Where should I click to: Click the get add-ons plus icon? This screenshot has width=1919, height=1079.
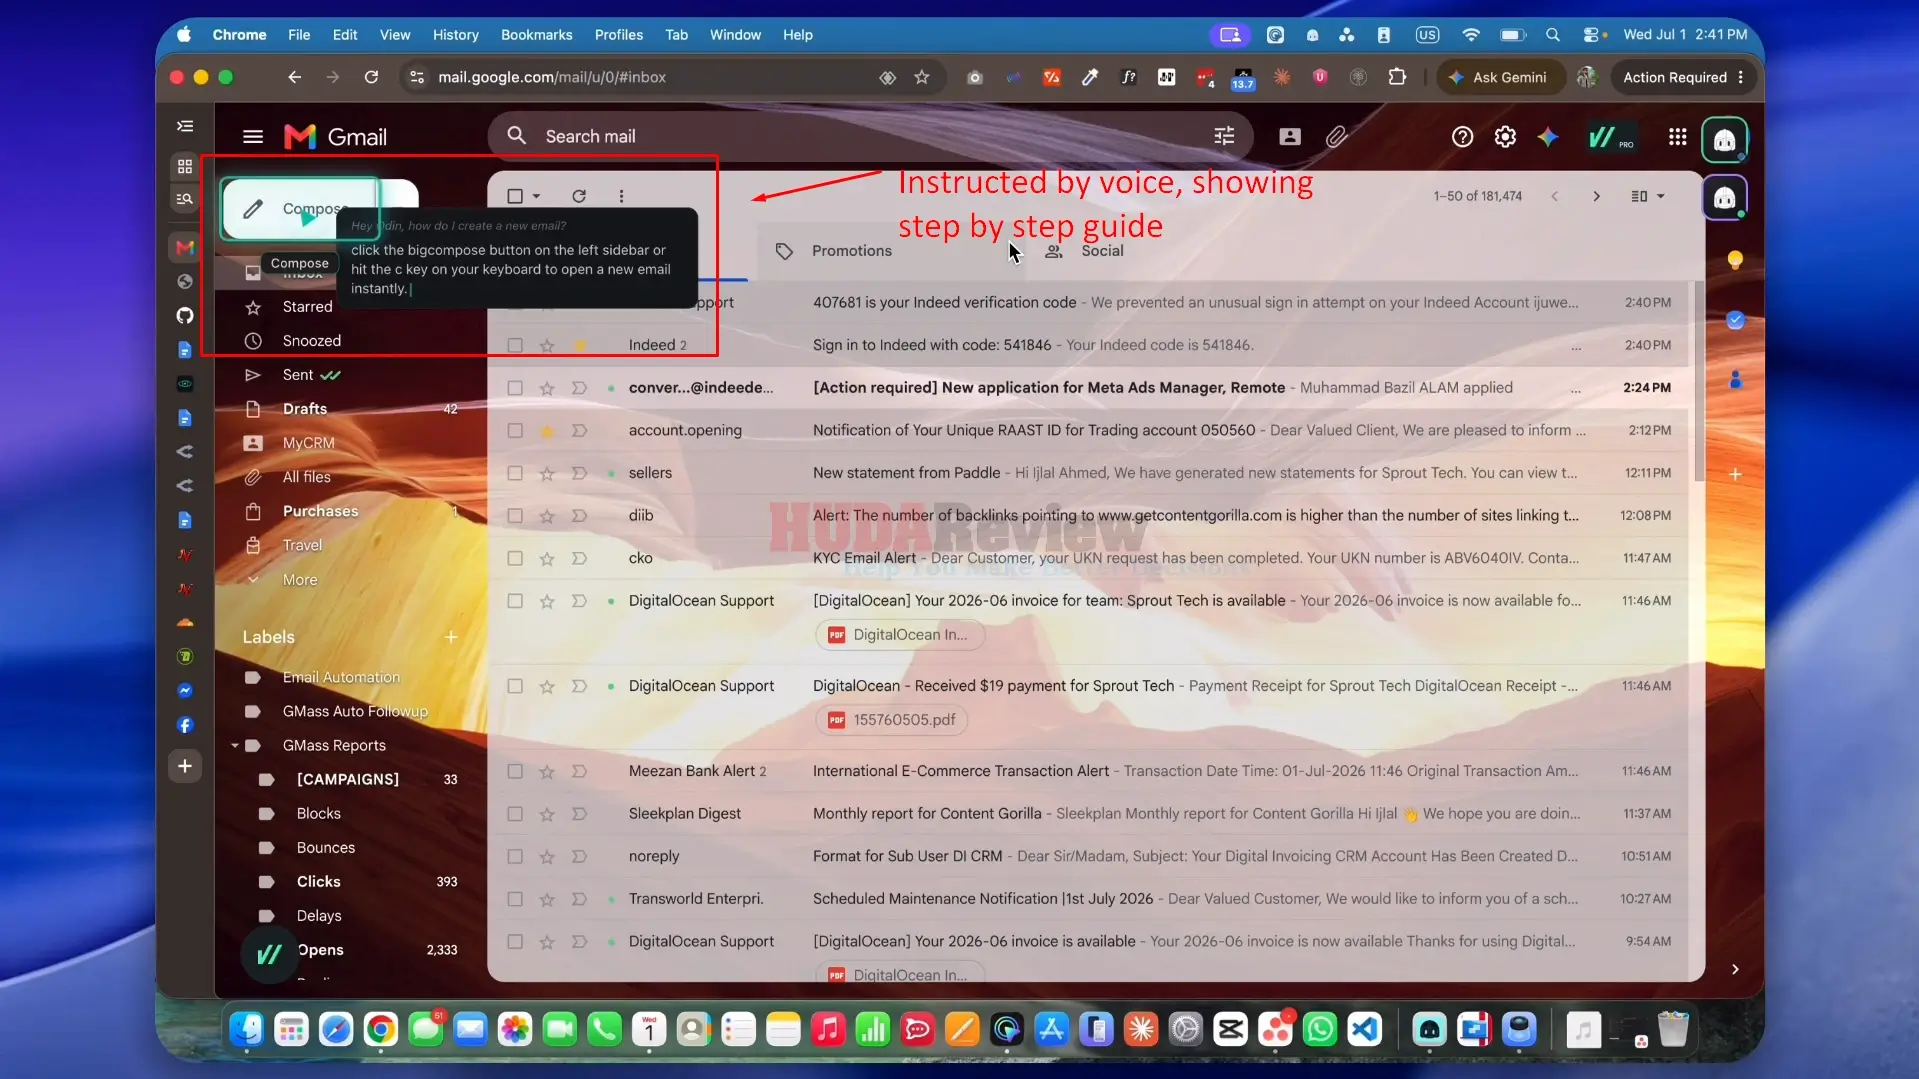tap(1735, 474)
